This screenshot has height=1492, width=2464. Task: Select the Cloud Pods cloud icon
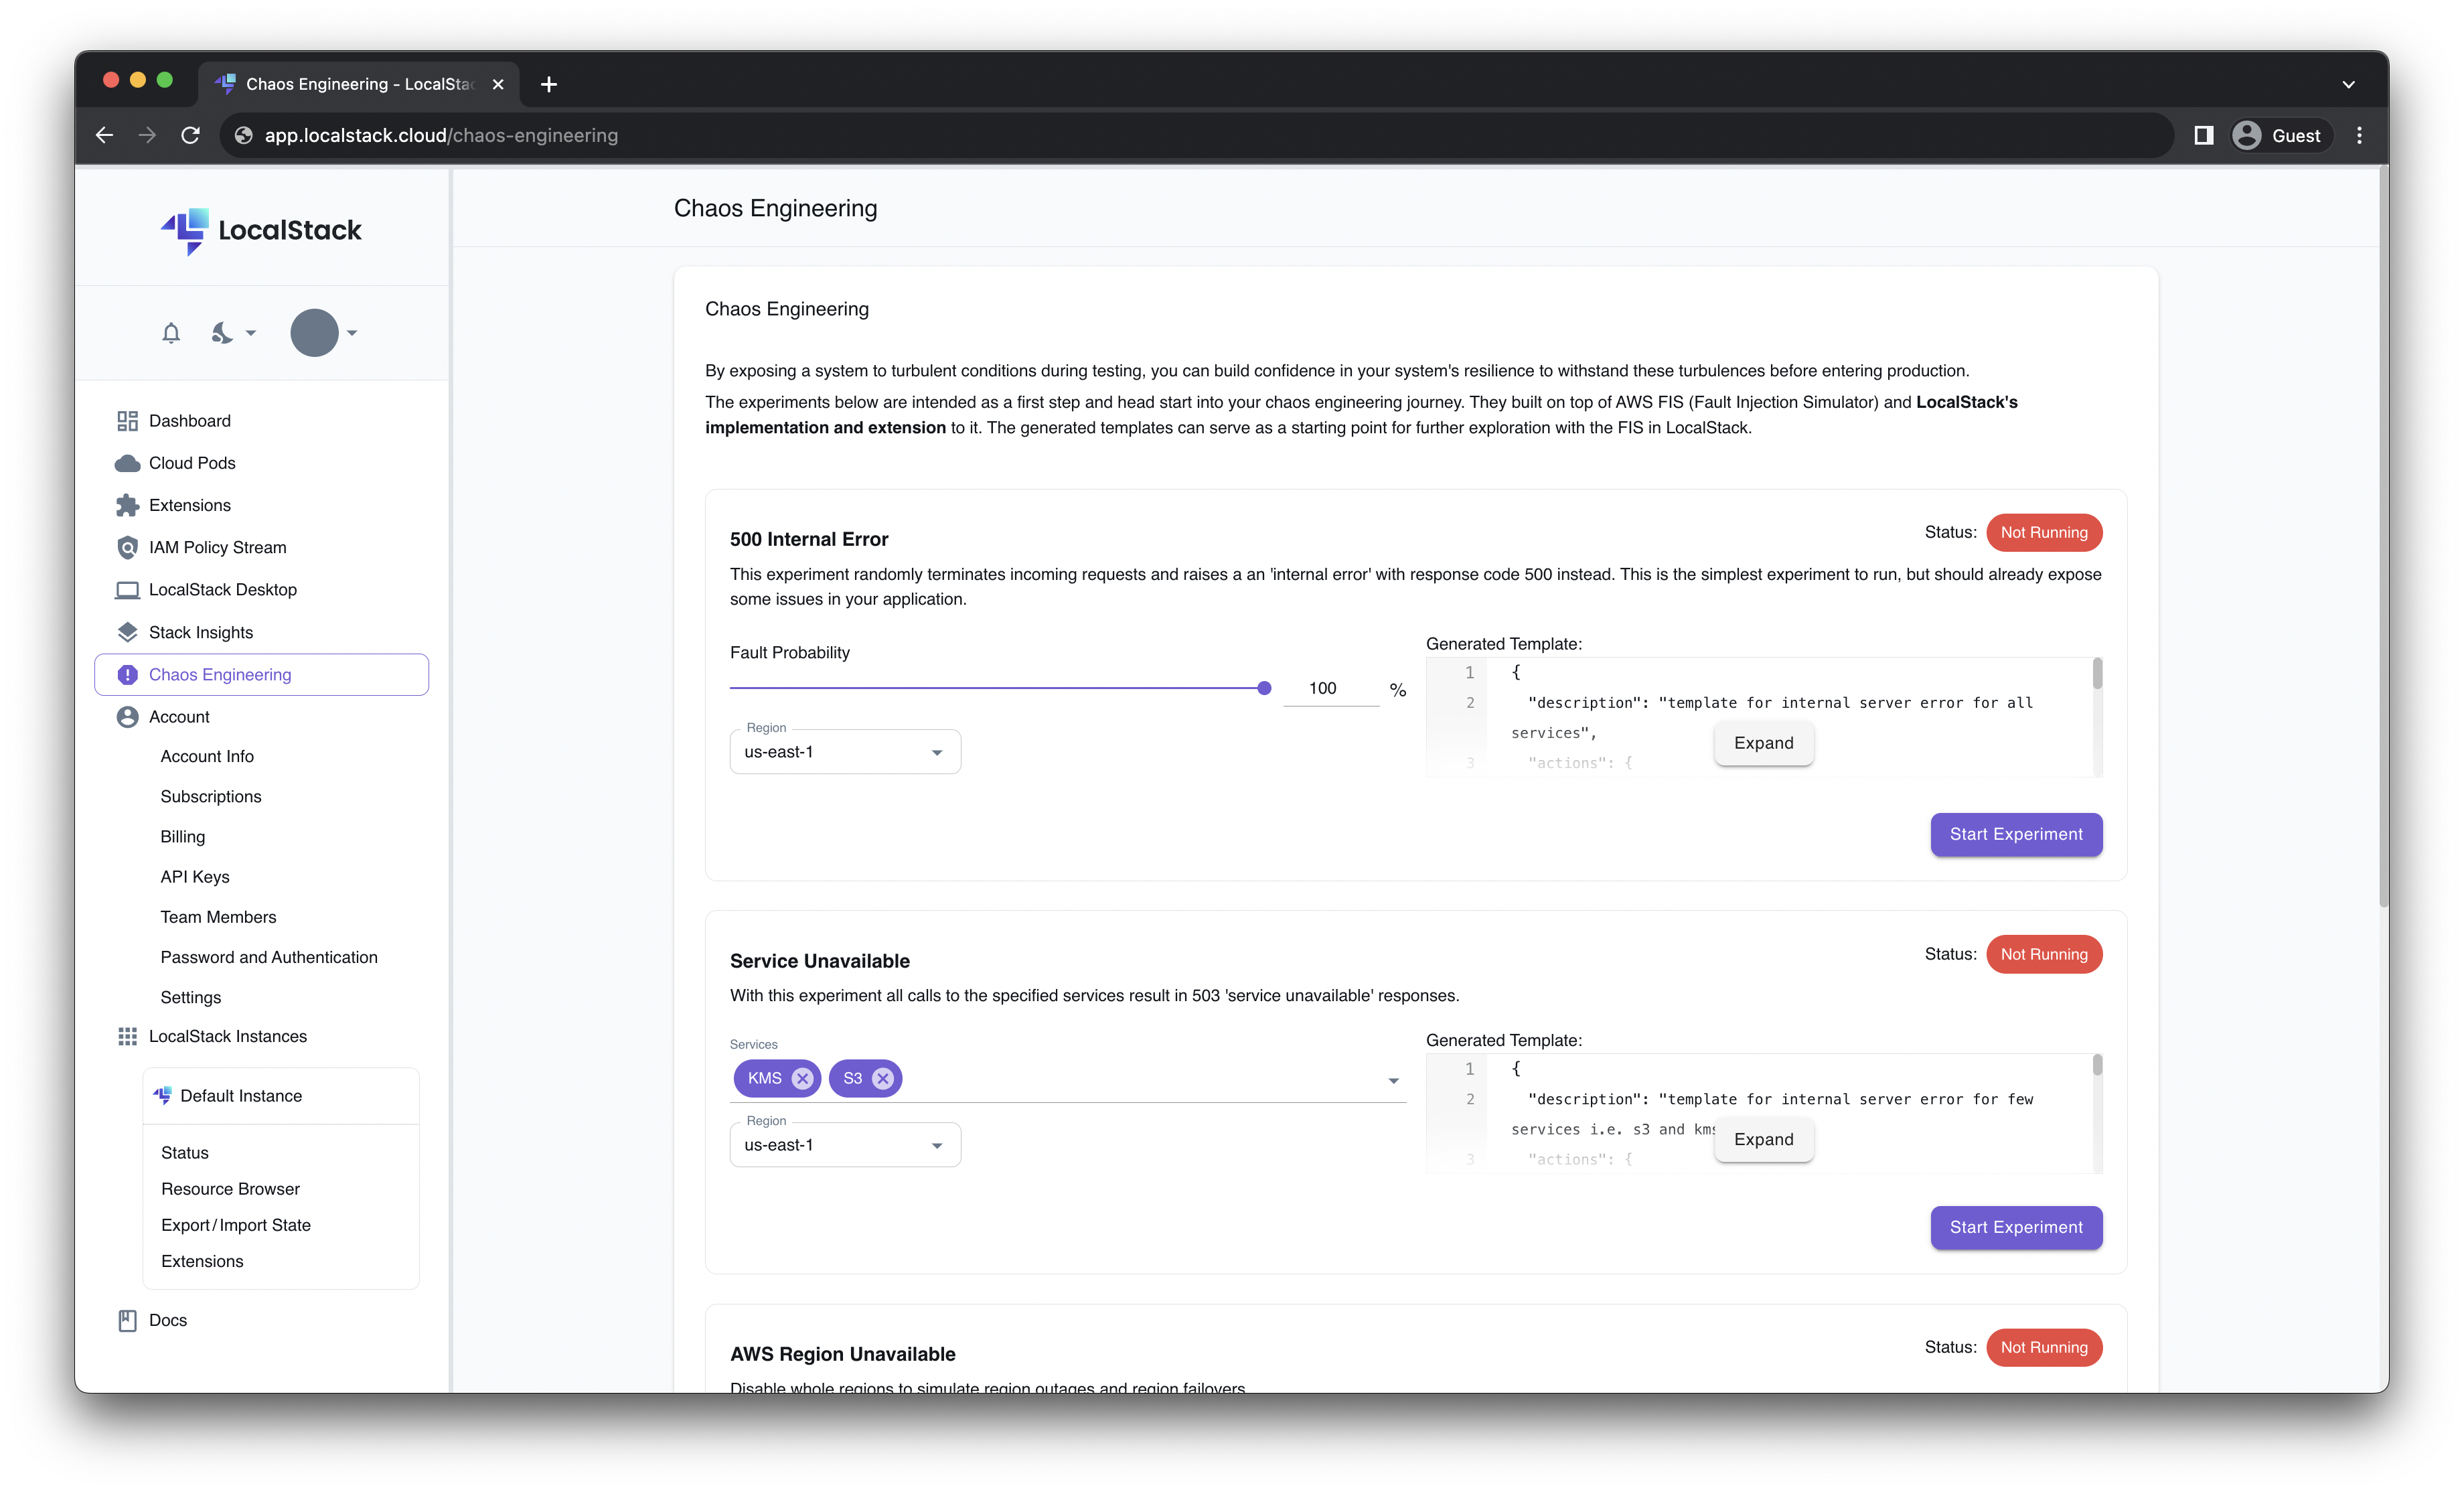pos(127,462)
